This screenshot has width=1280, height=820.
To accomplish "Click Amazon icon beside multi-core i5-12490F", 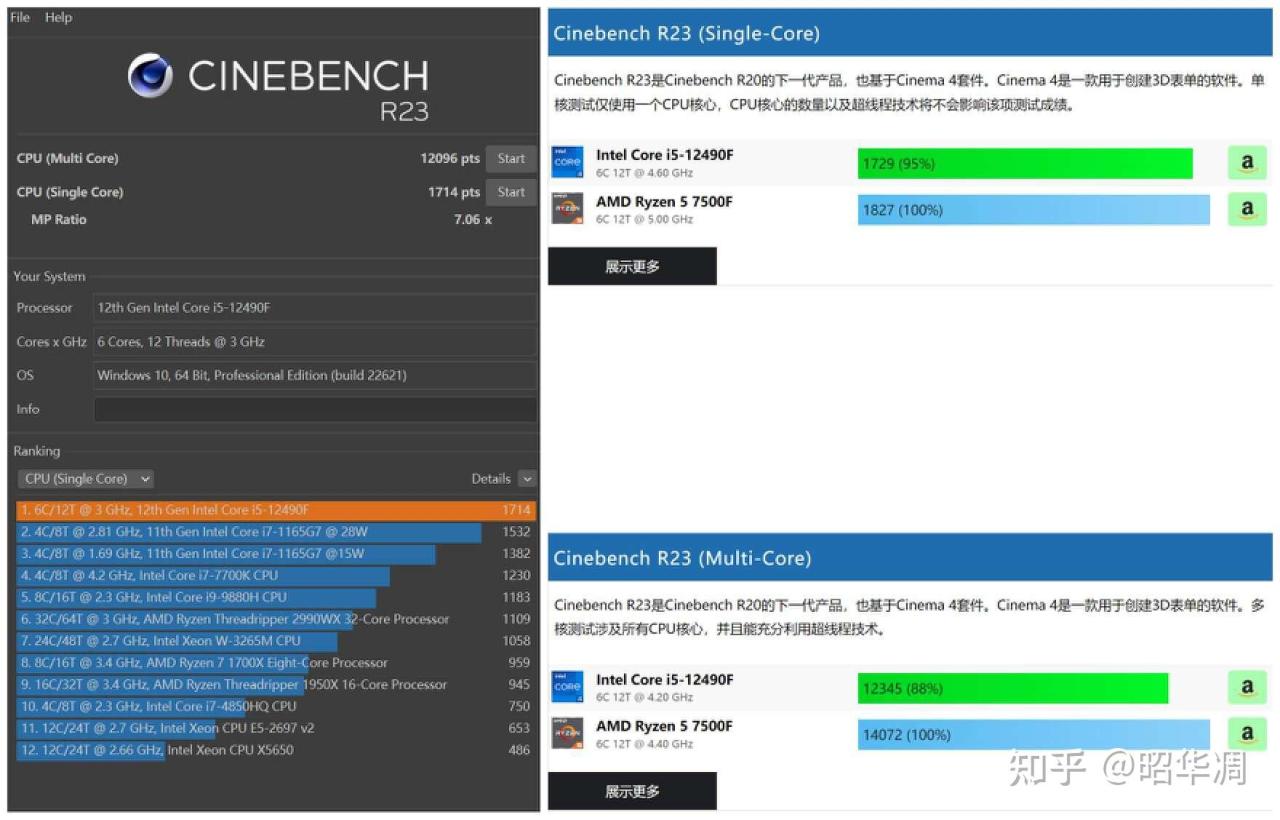I will tap(1246, 687).
